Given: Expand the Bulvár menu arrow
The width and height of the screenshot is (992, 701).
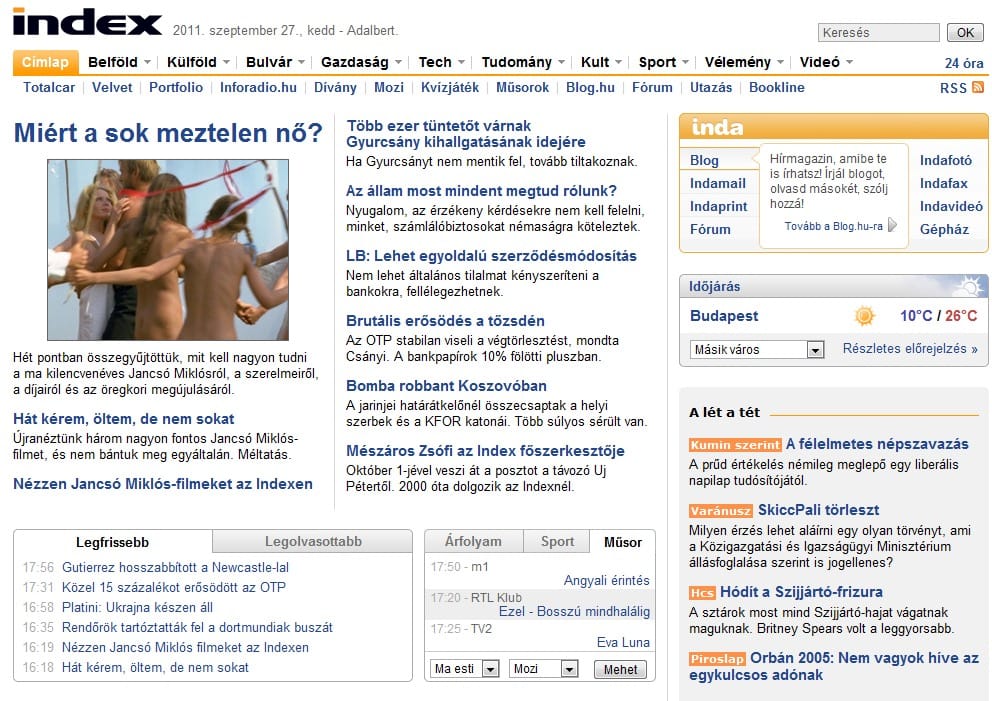Looking at the screenshot, I should pos(301,62).
